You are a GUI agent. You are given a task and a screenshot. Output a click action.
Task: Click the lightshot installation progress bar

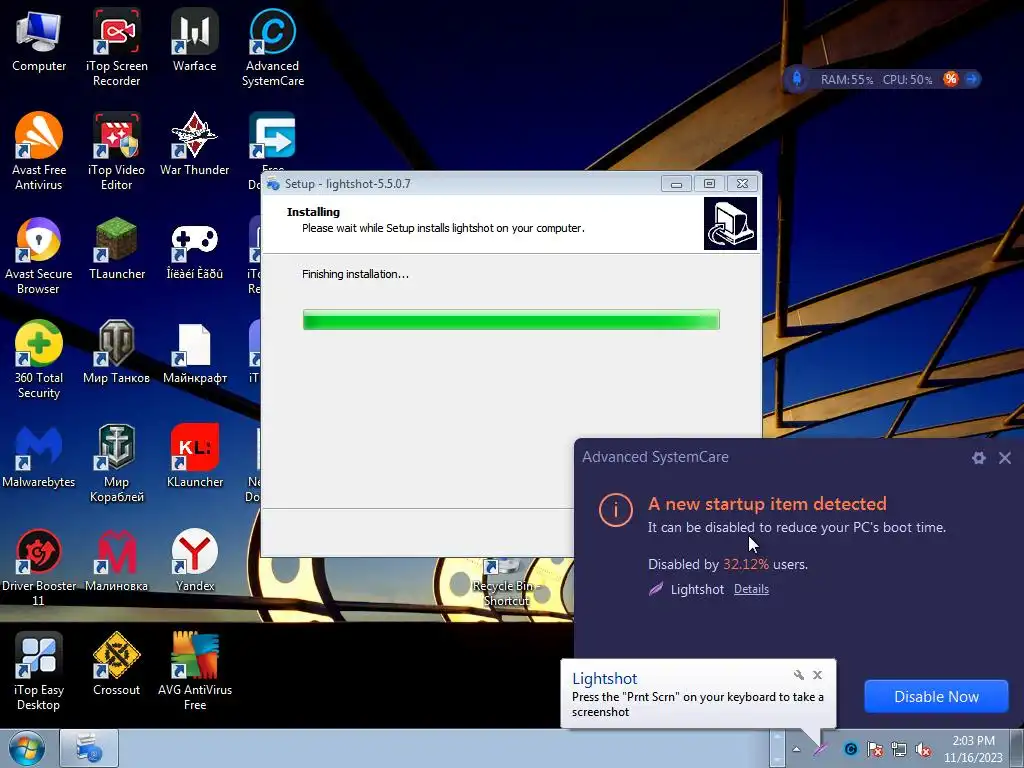point(511,320)
